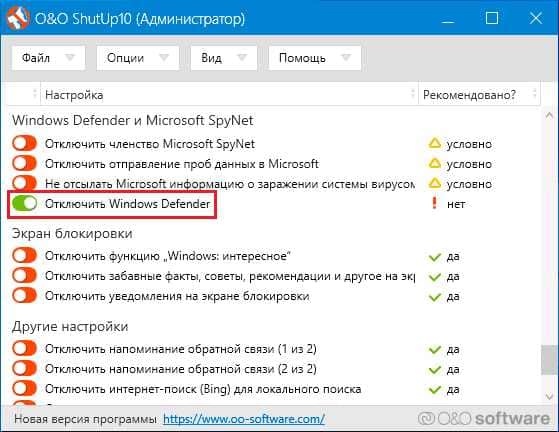
Task: Click the warning triangle for data samples row
Action: point(435,163)
